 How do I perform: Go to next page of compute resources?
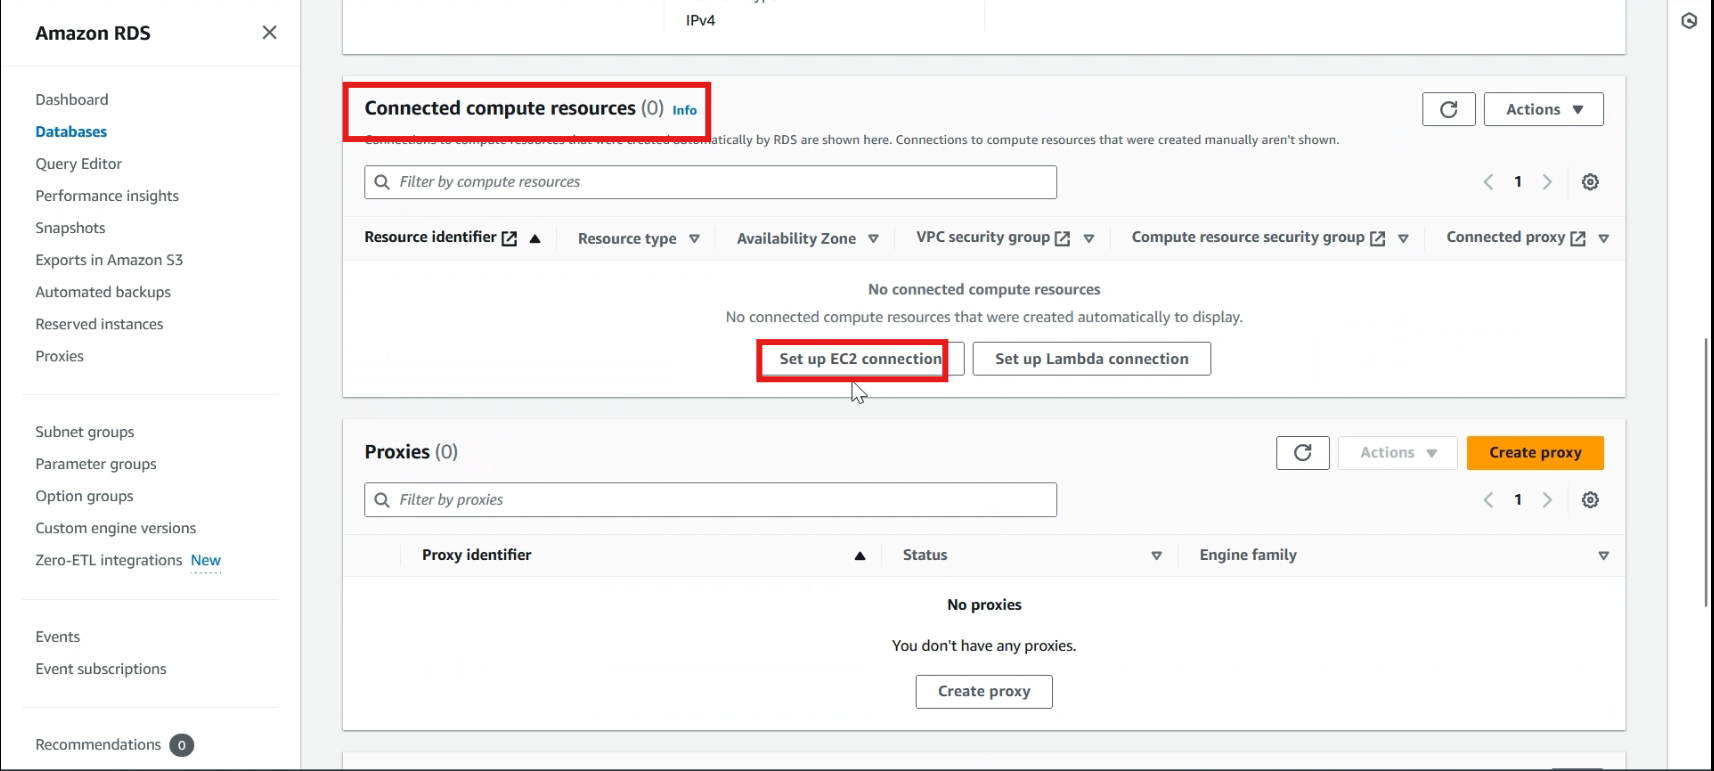click(x=1547, y=182)
